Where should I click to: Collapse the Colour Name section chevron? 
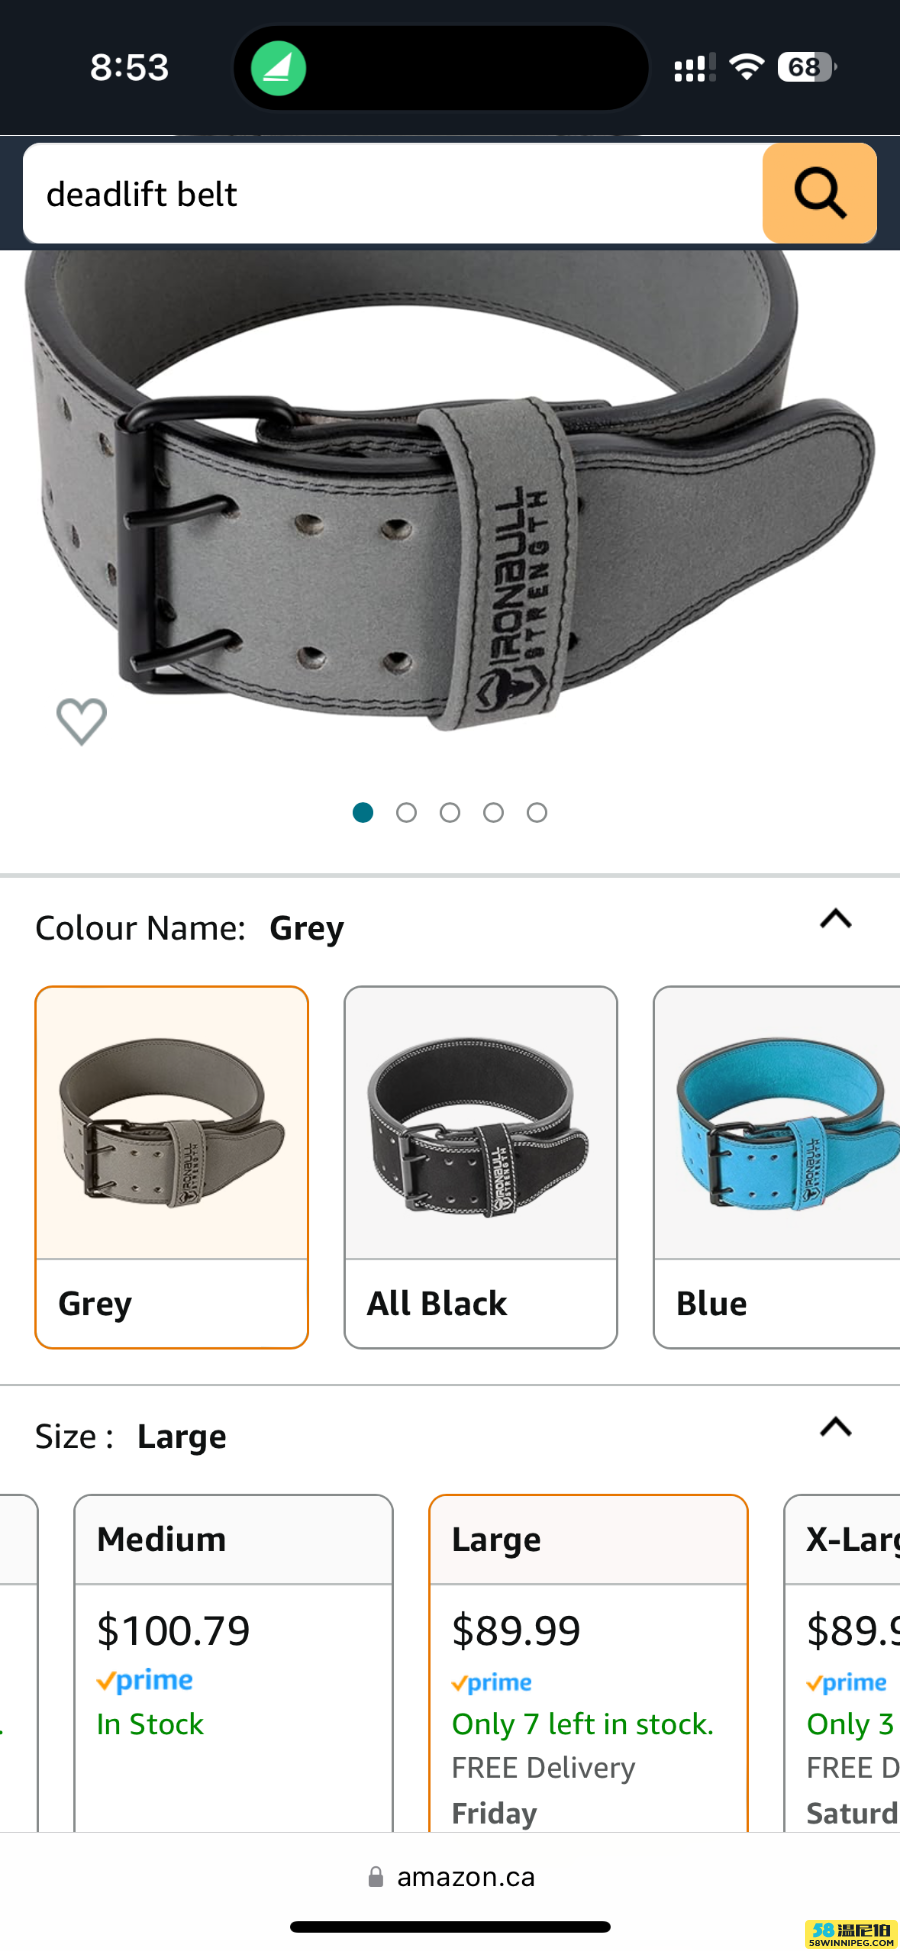(x=836, y=919)
